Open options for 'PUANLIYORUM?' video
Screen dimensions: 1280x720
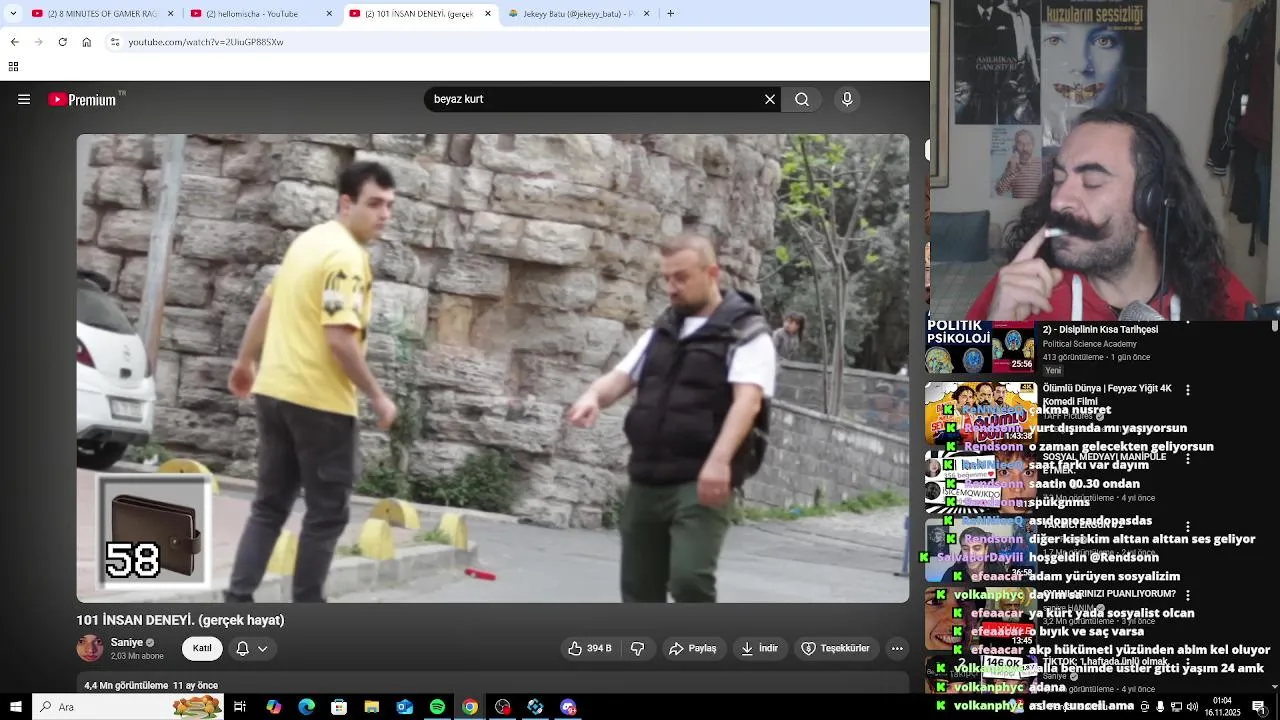[1188, 595]
